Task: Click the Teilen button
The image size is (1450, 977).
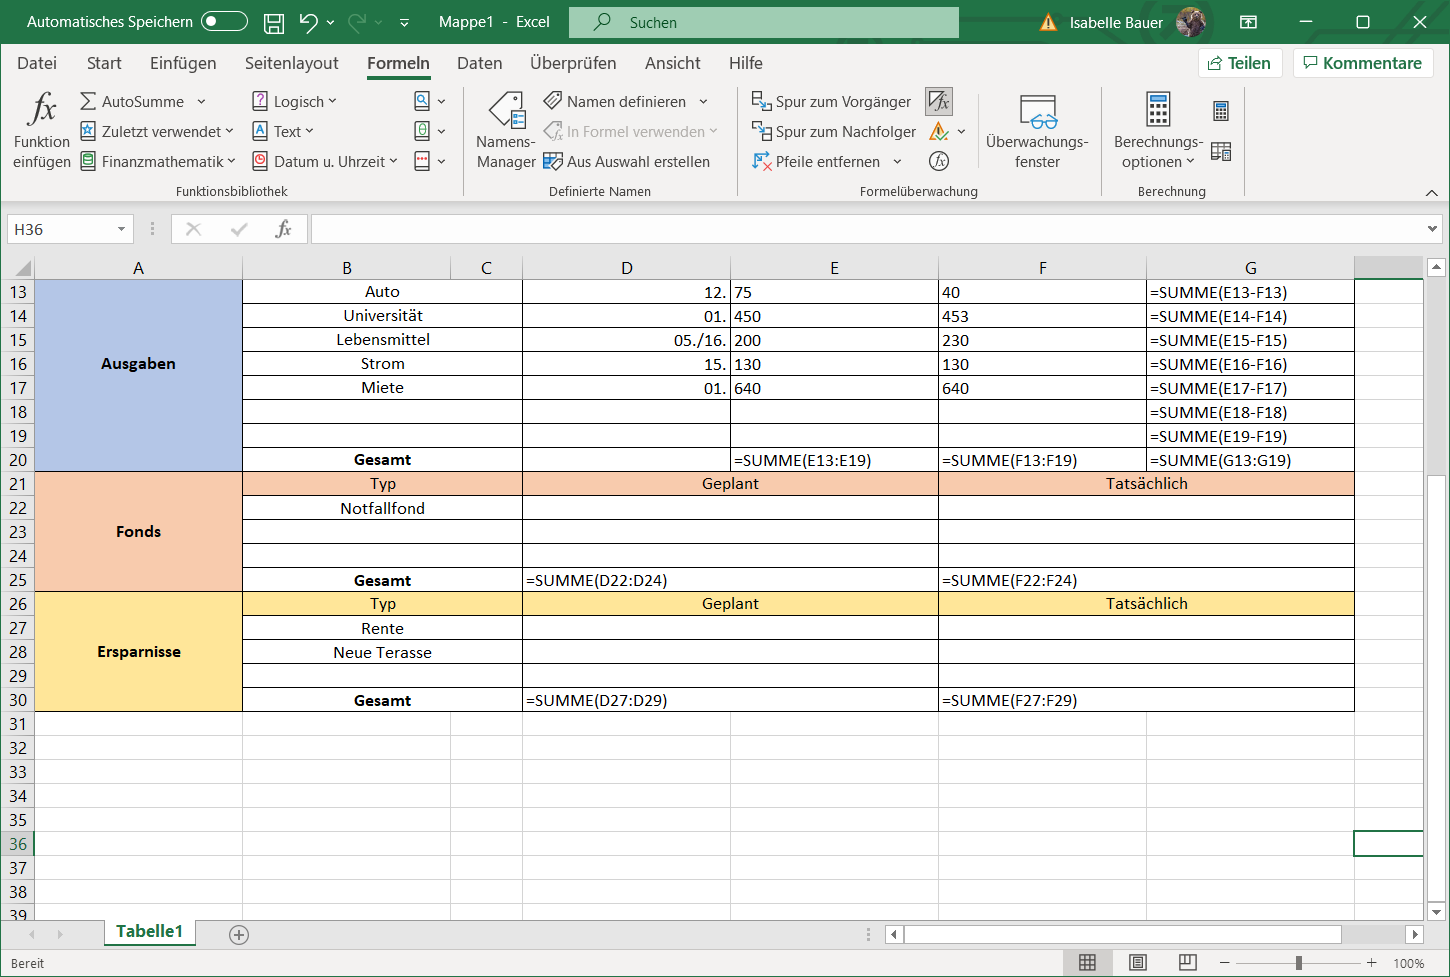Action: pyautogui.click(x=1239, y=63)
